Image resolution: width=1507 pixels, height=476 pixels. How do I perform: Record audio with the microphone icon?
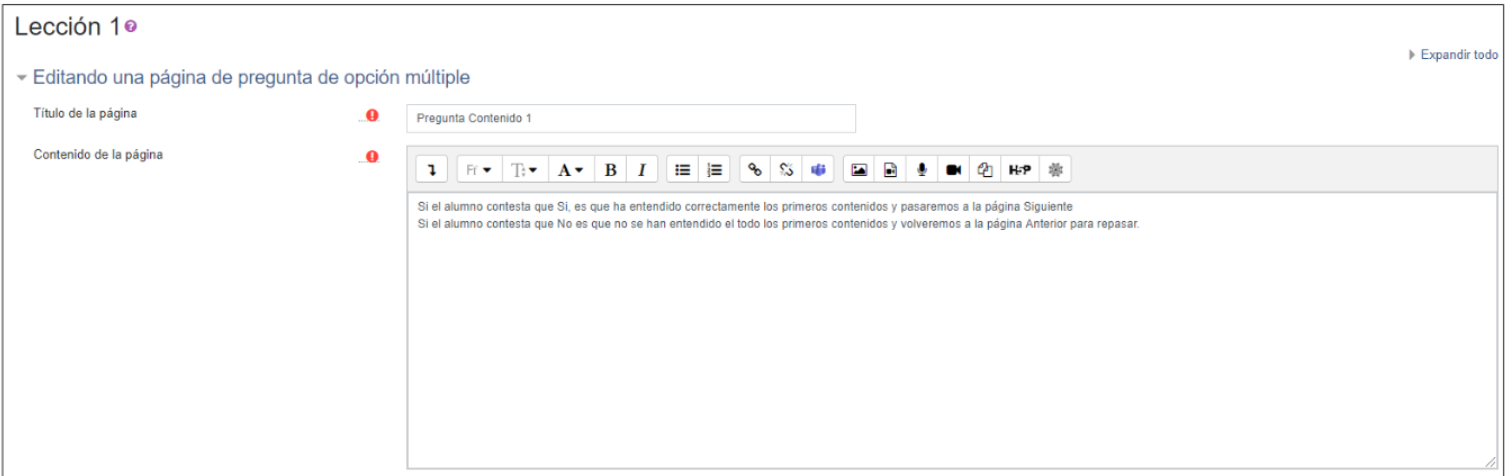pos(922,170)
